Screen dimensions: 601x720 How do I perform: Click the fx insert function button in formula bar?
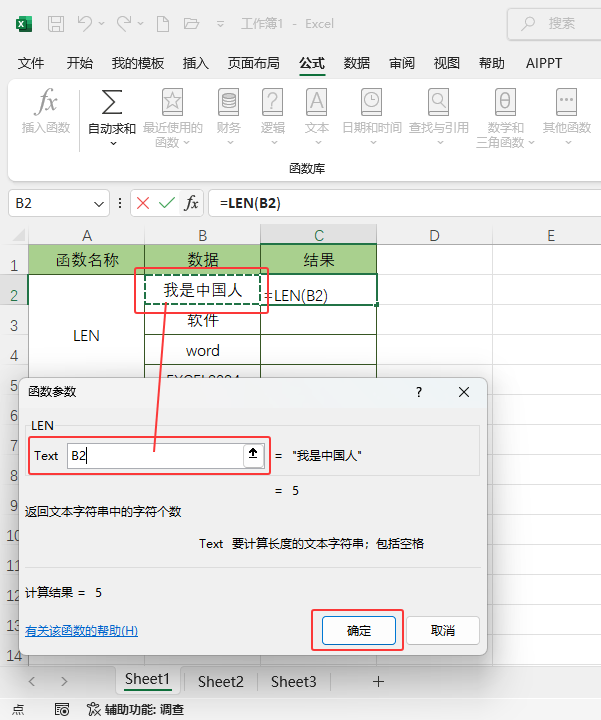point(191,203)
